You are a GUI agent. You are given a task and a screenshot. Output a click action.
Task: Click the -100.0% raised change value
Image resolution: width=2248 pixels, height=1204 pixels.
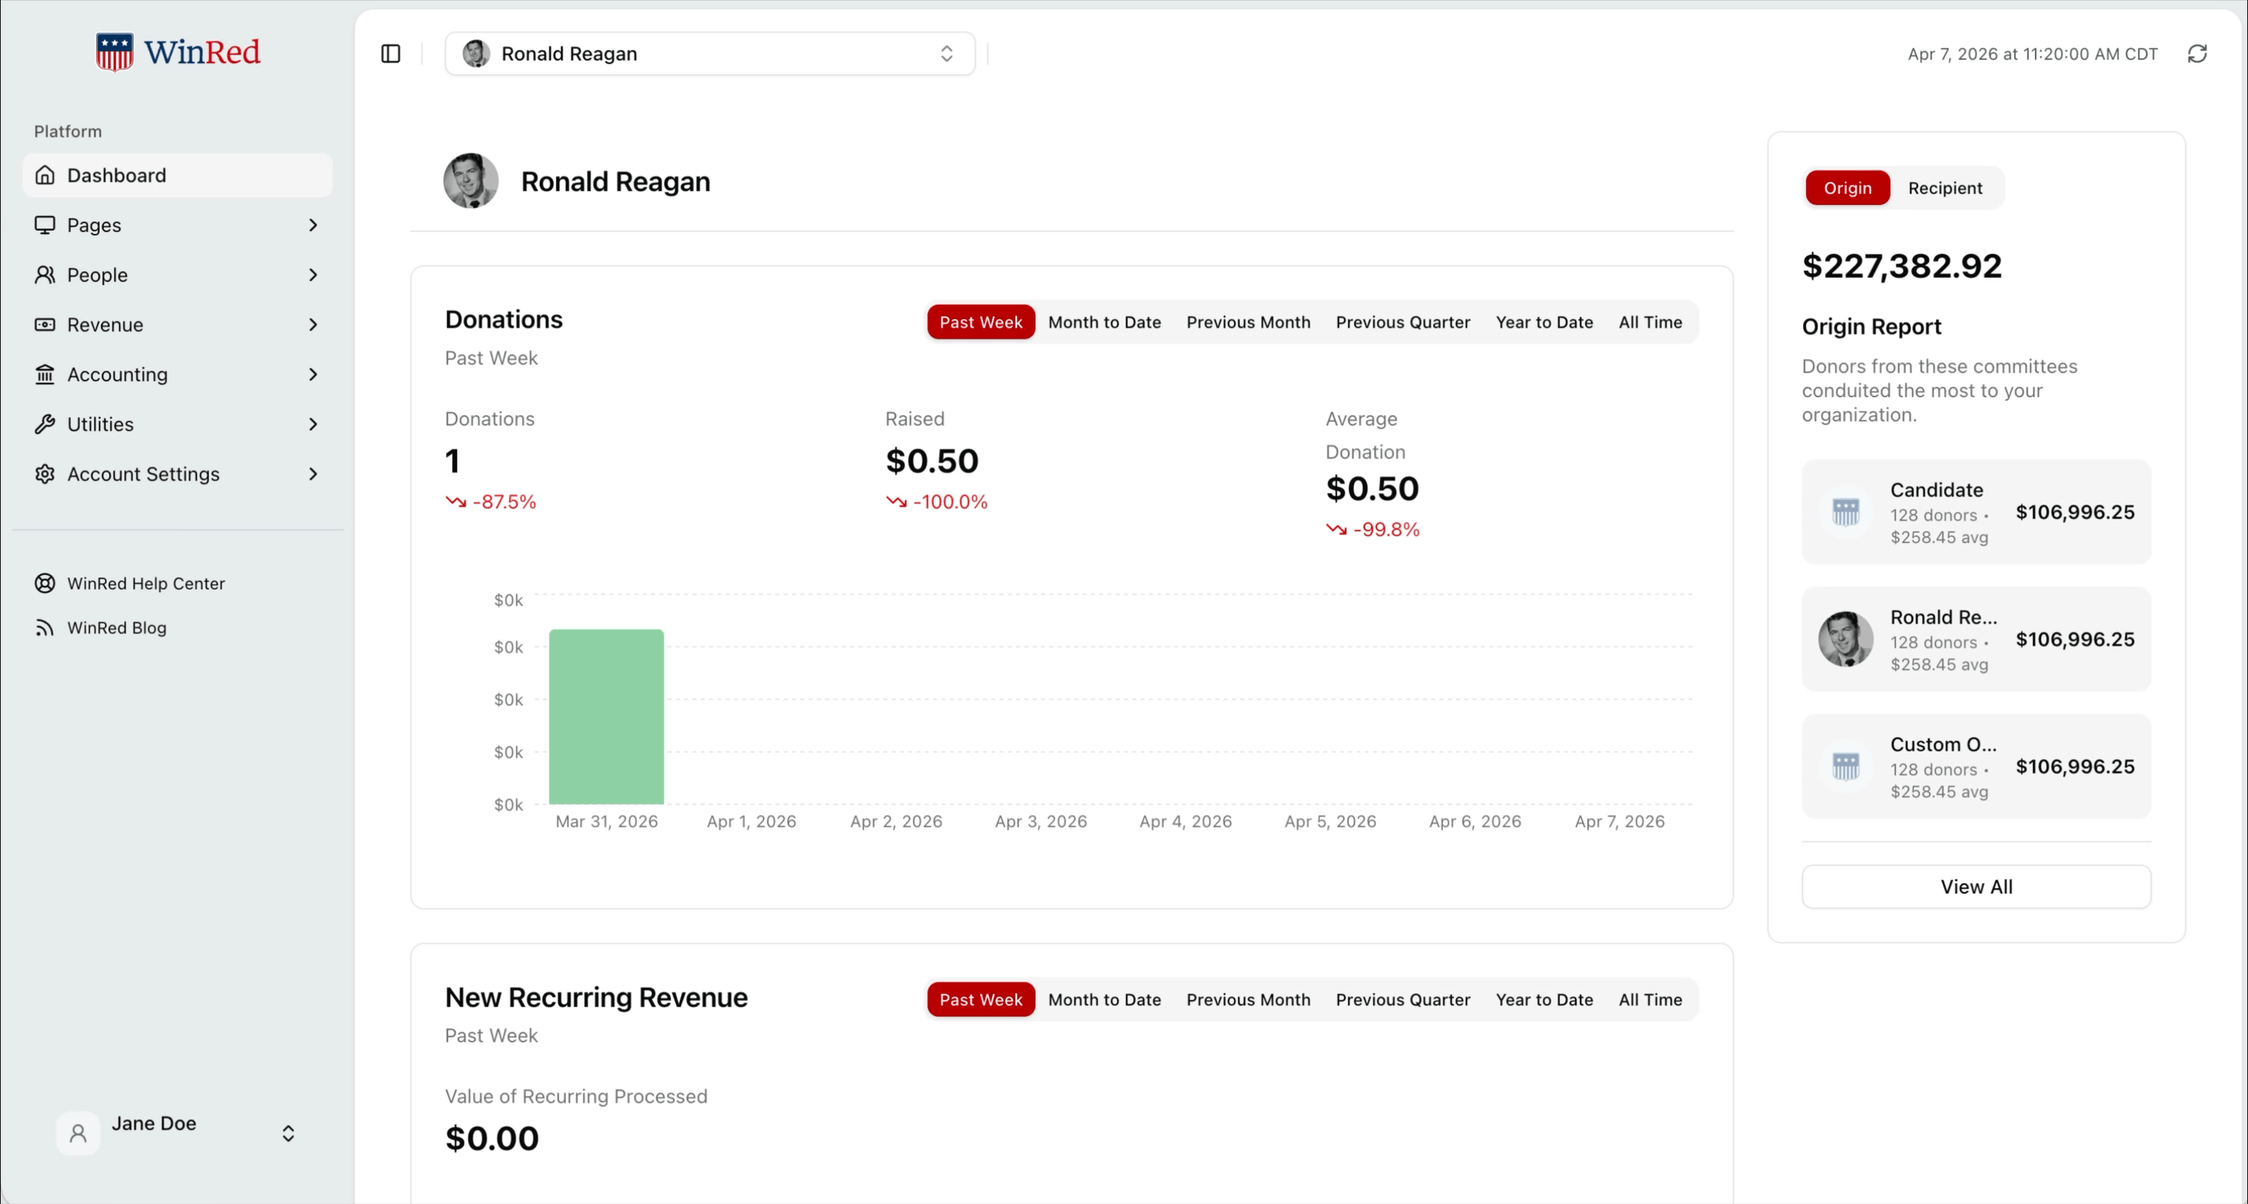pos(950,502)
